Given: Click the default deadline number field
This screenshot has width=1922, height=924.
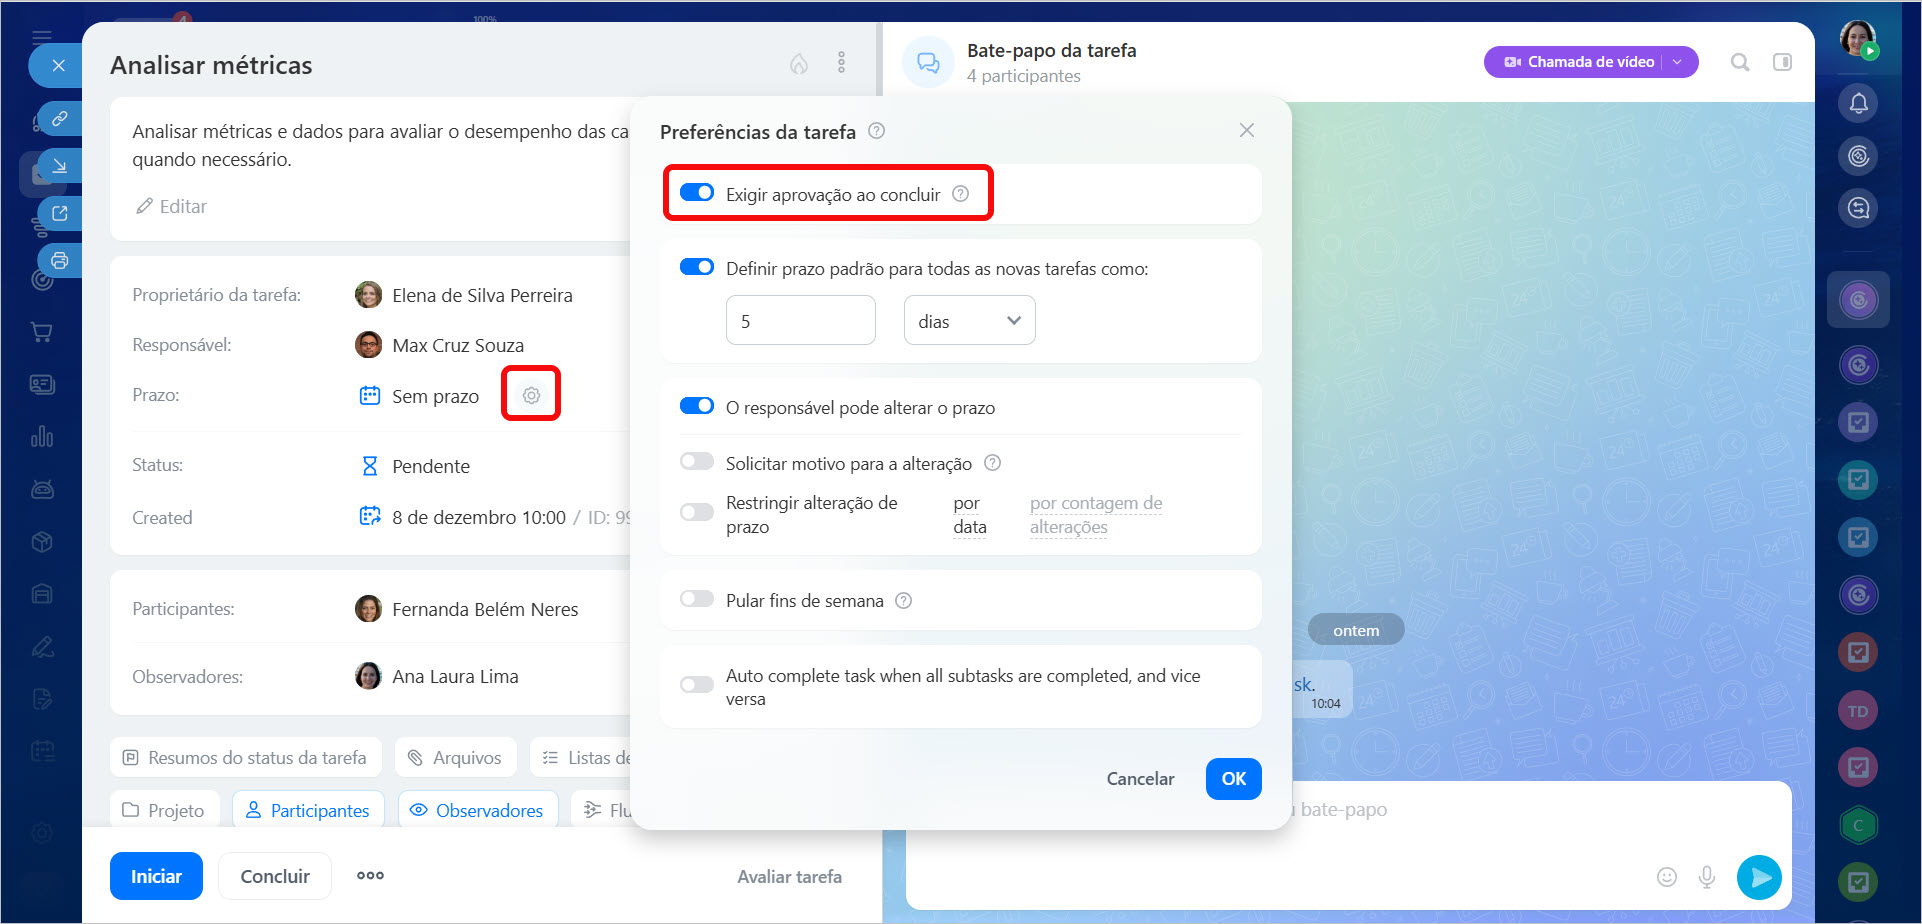Looking at the screenshot, I should 800,321.
